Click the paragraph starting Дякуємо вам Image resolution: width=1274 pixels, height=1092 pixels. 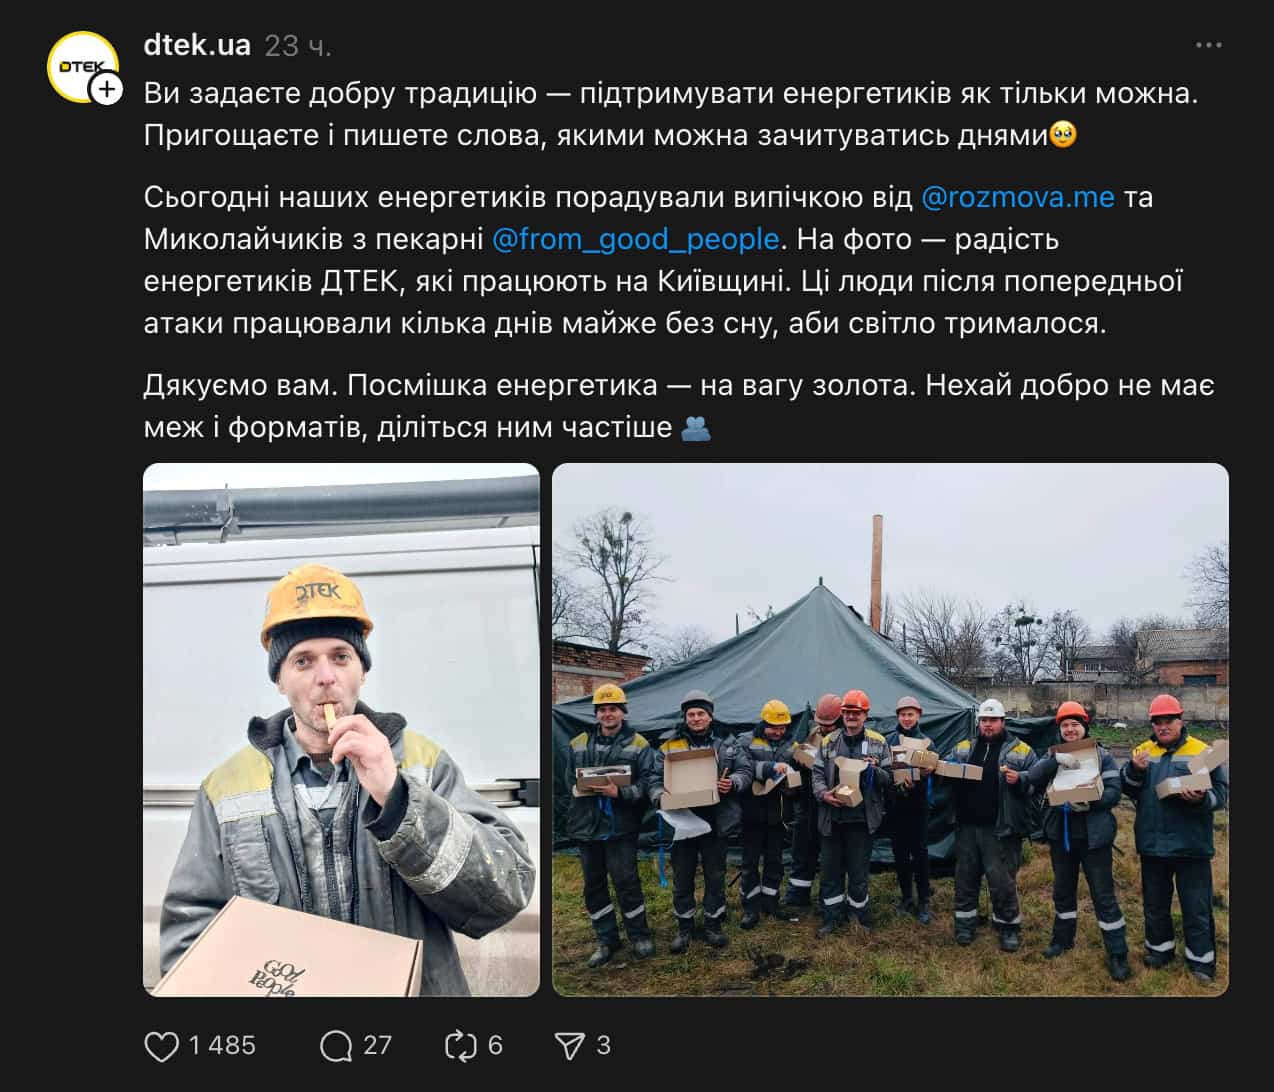point(679,406)
